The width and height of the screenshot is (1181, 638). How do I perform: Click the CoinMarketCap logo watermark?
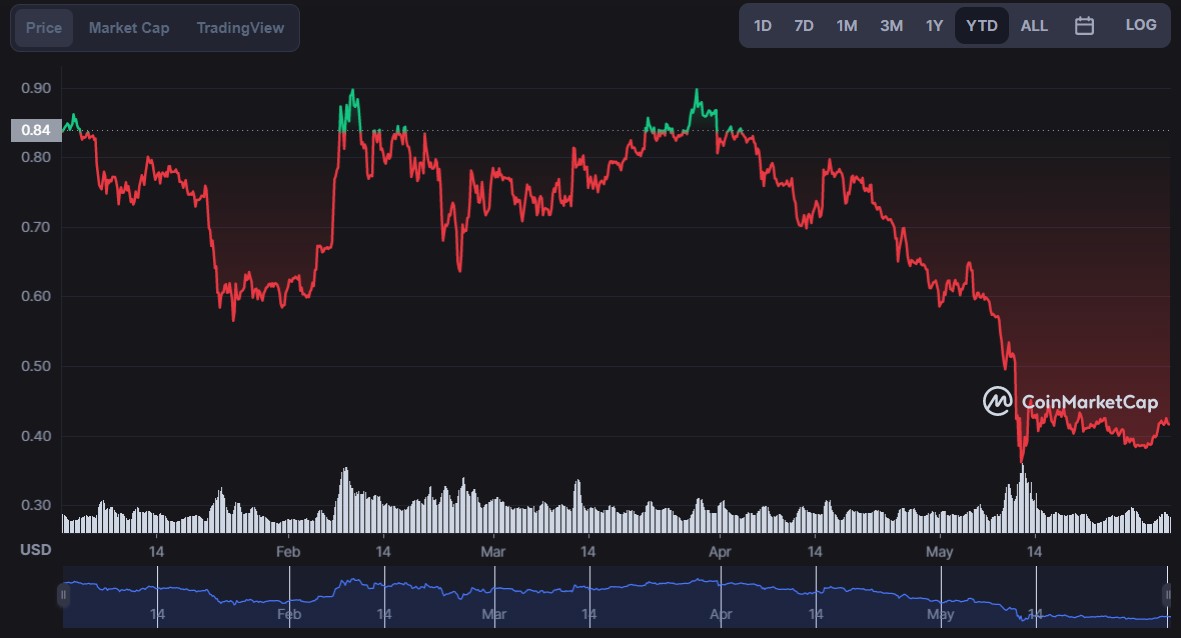click(x=1070, y=401)
